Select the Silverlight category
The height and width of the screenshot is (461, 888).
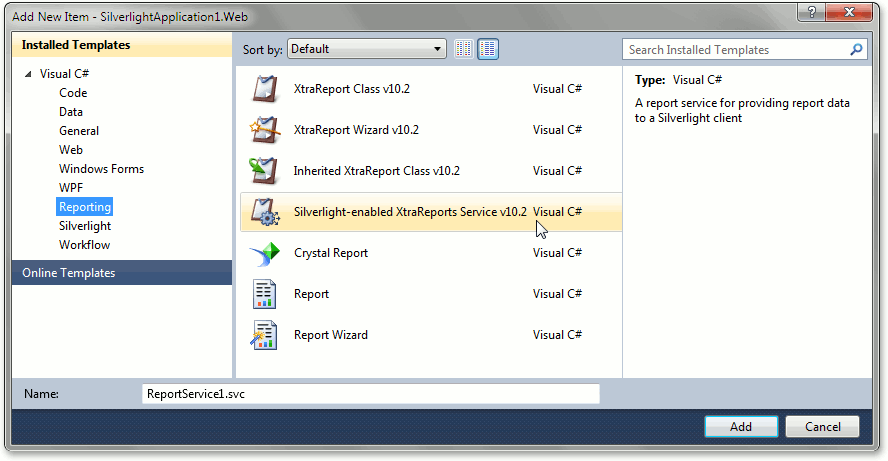tap(85, 226)
